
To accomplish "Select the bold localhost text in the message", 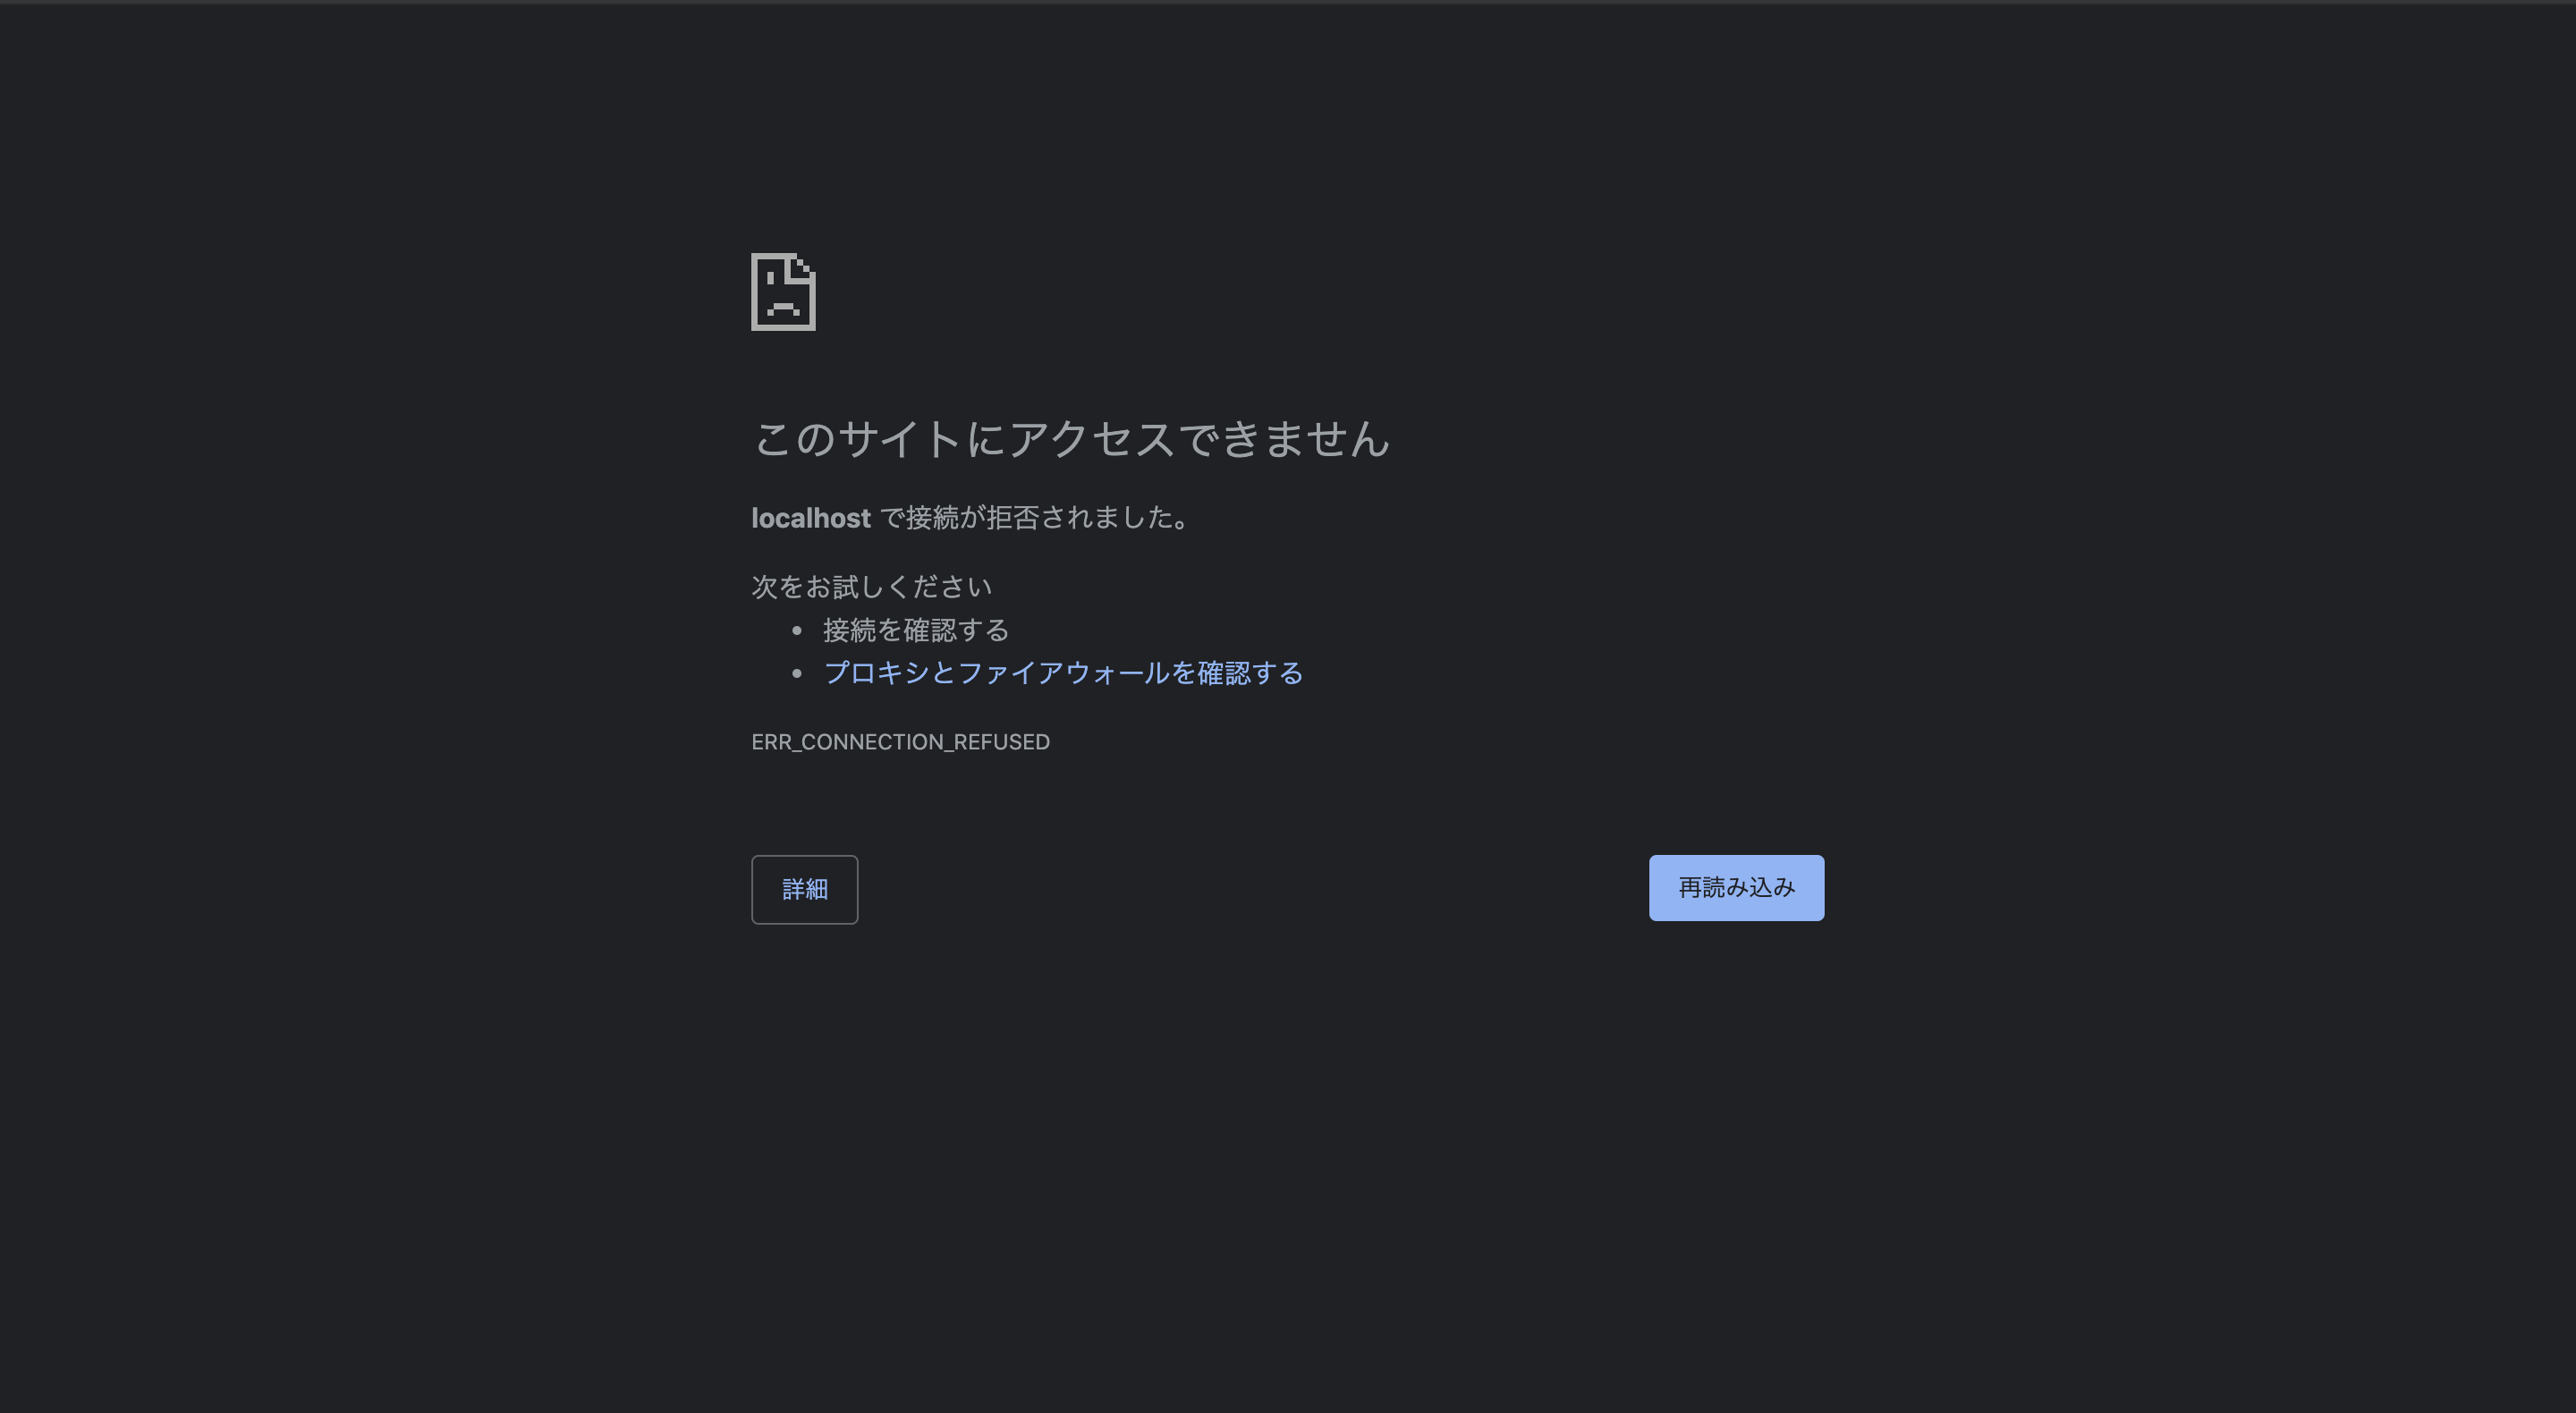I will point(810,518).
